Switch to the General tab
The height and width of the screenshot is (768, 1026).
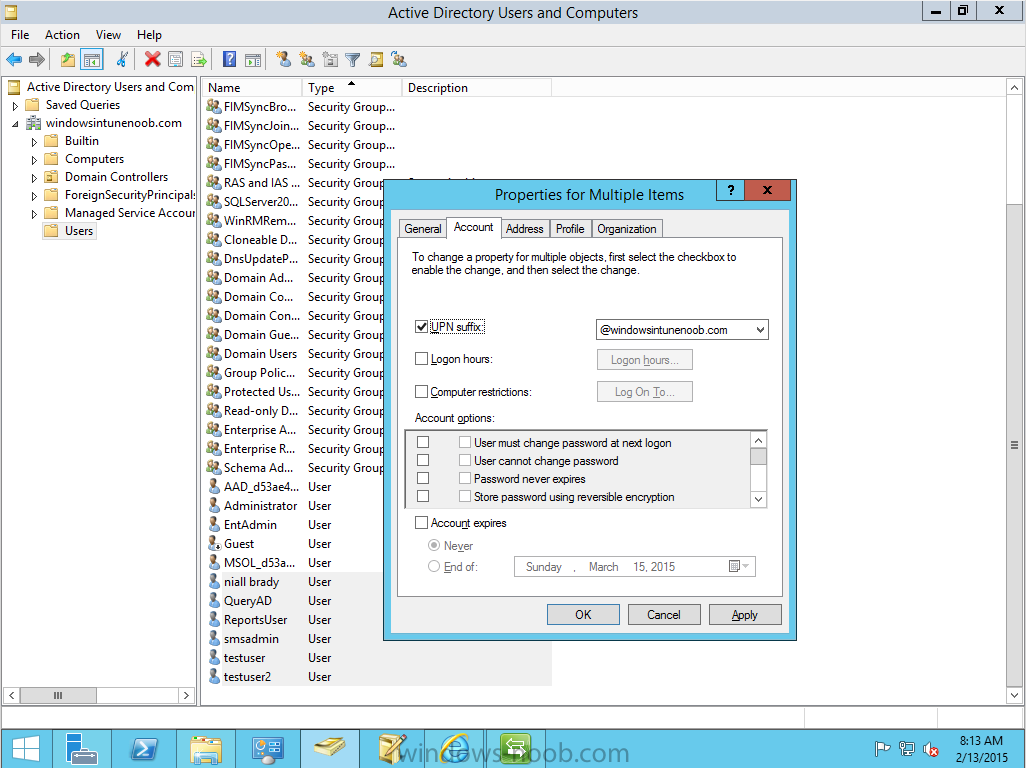(x=423, y=228)
